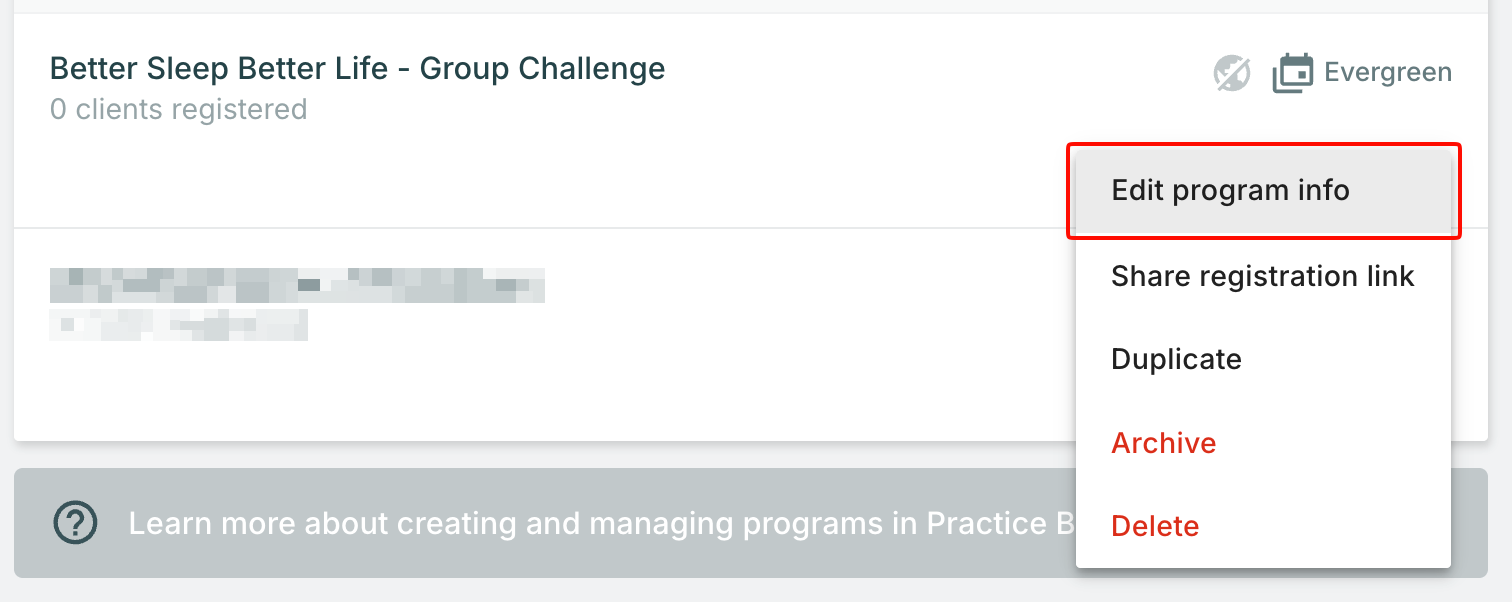Open the Learn more about programs link
Image resolution: width=1512 pixels, height=602 pixels.
600,523
